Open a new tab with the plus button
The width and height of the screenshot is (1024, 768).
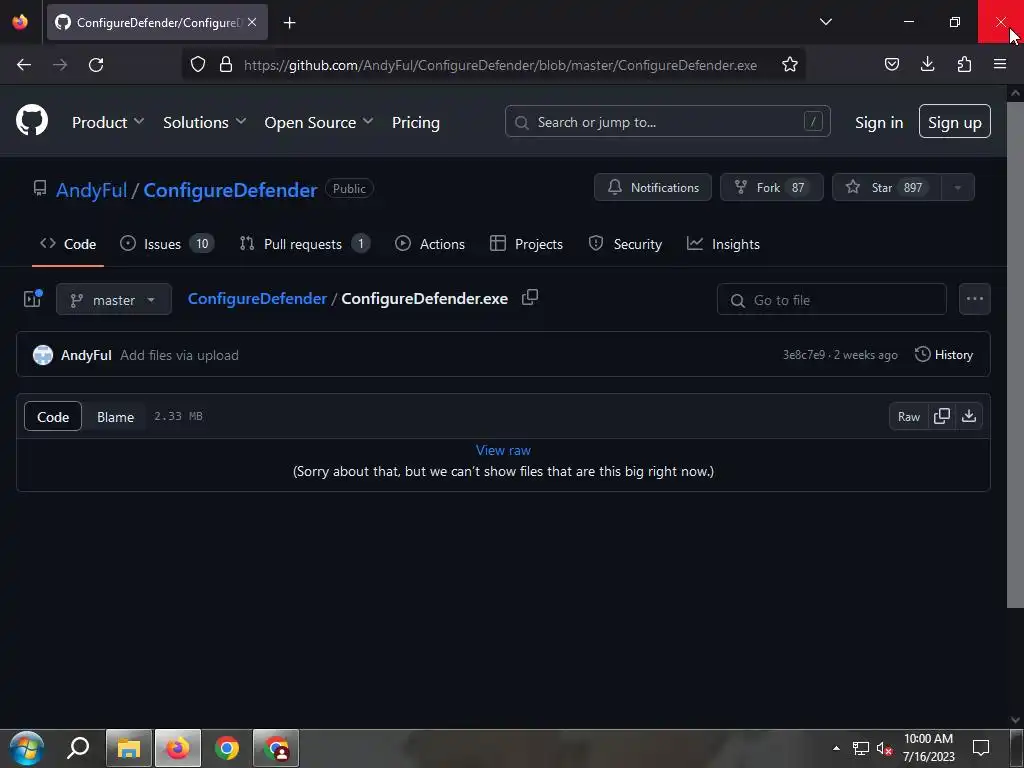289,23
